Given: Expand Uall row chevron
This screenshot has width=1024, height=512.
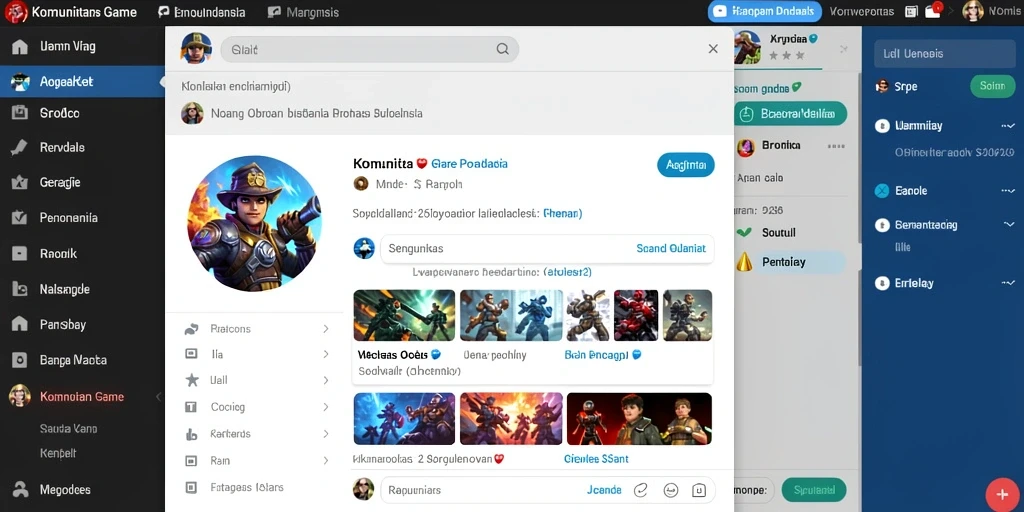Looking at the screenshot, I should pos(325,380).
